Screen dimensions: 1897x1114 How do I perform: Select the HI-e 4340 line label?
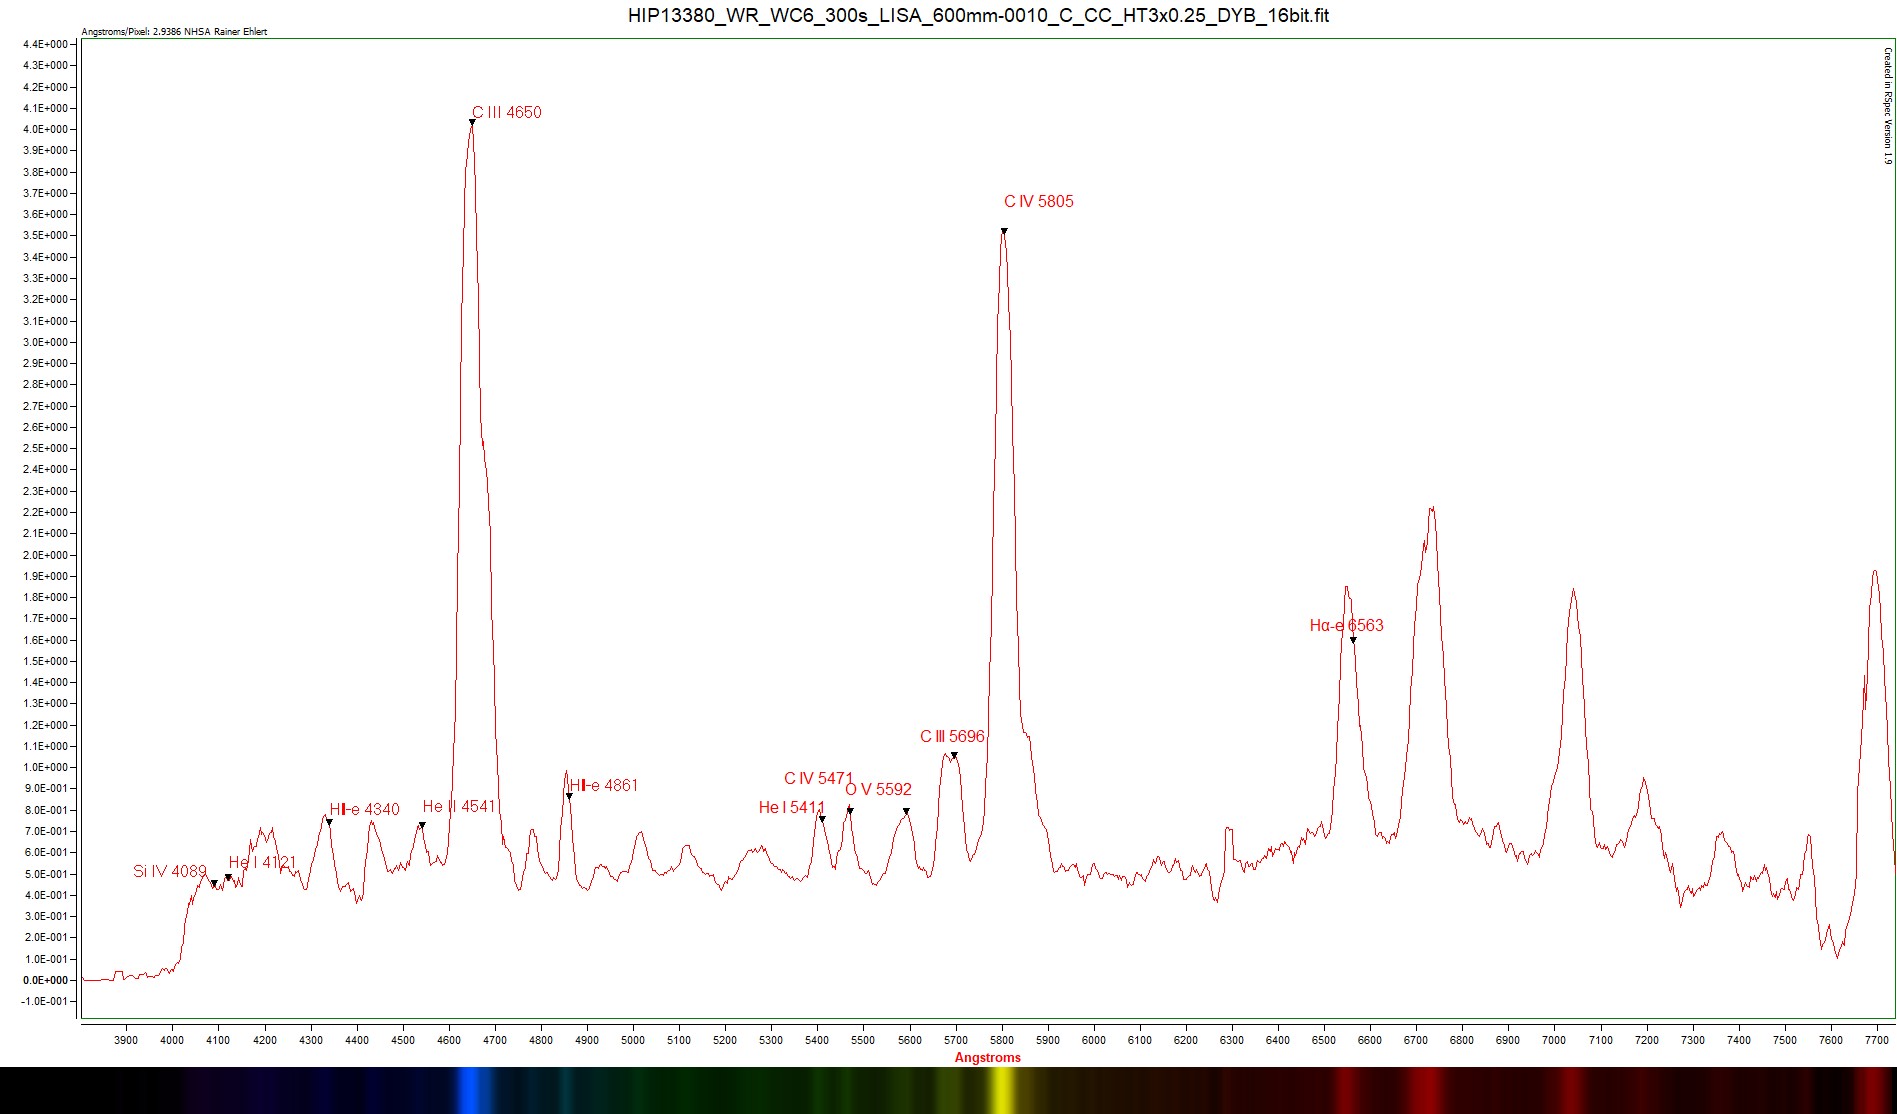[364, 809]
